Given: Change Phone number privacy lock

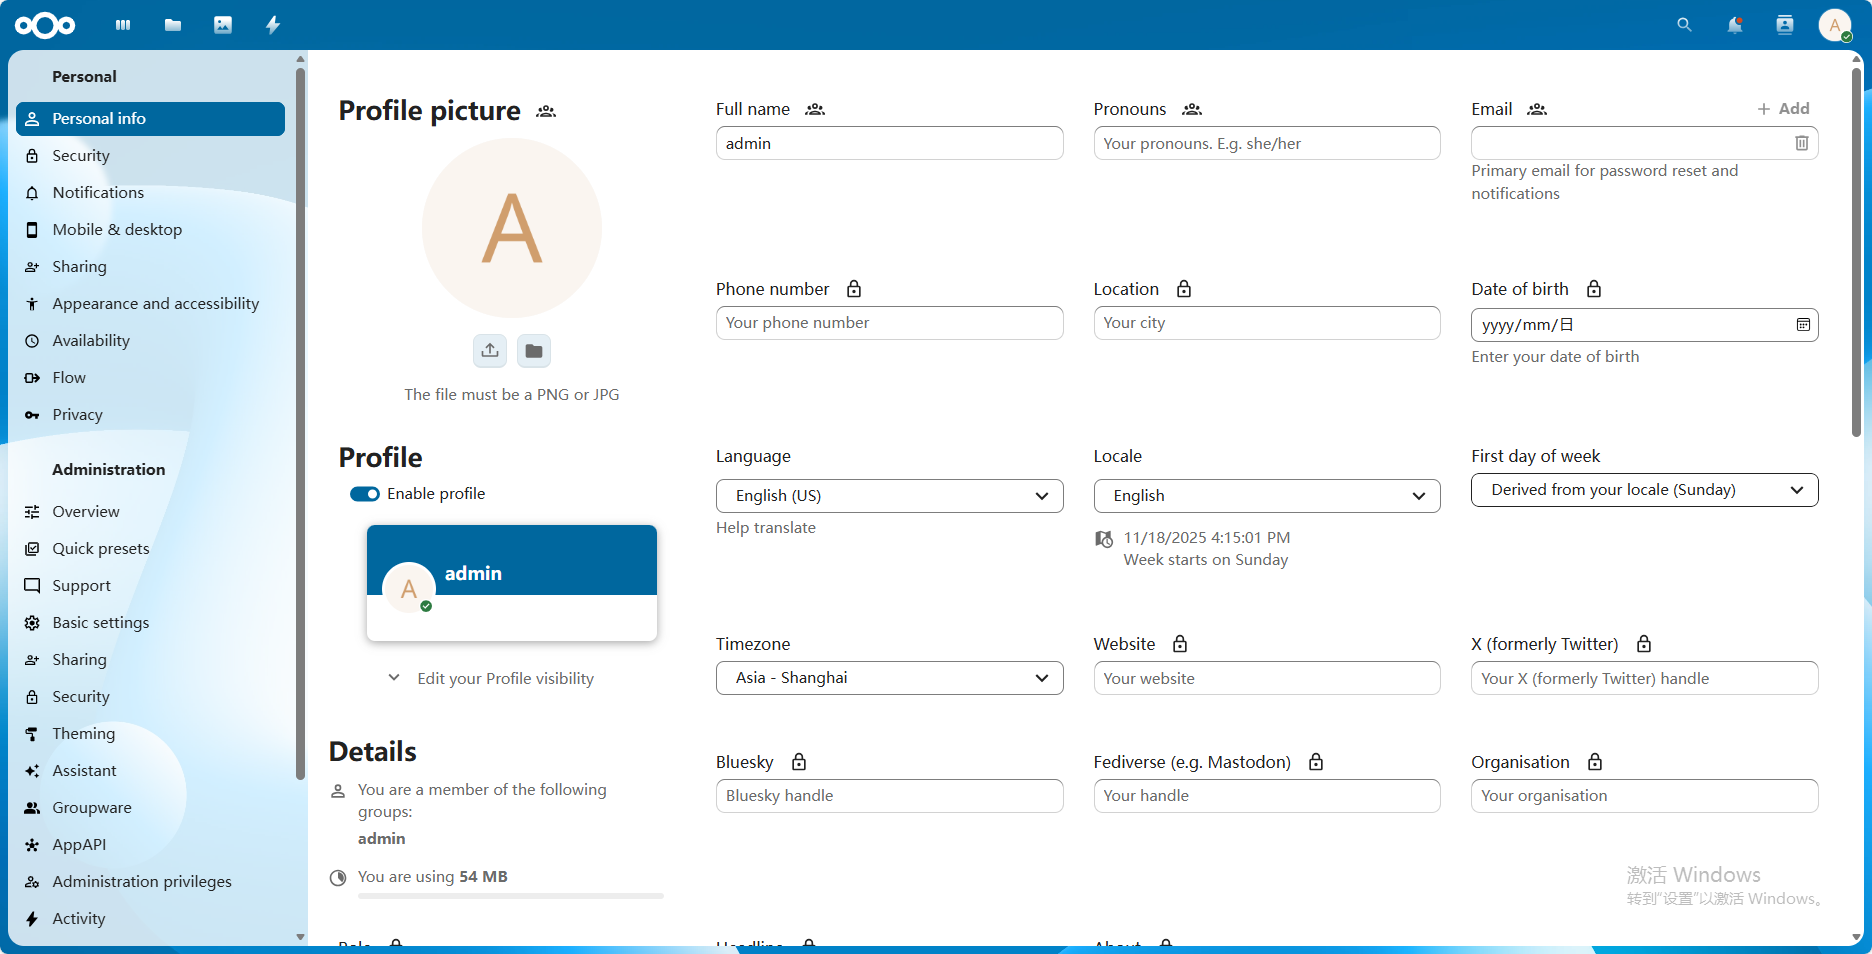Looking at the screenshot, I should coord(854,289).
